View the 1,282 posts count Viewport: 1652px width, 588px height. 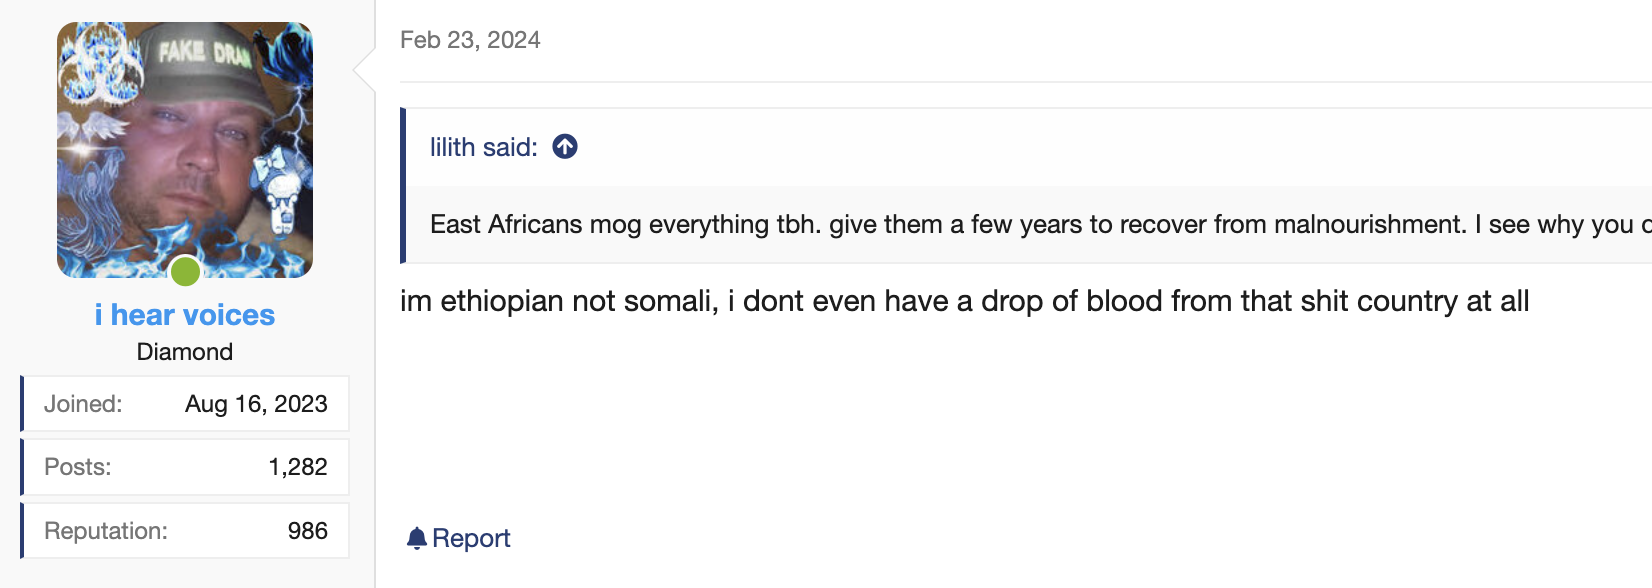click(x=298, y=467)
